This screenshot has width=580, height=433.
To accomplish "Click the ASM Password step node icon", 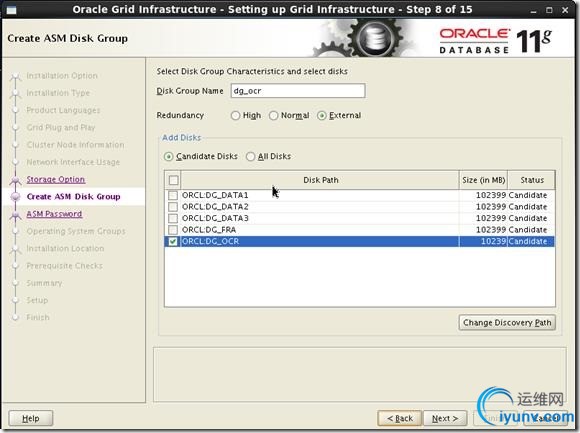I will pyautogui.click(x=16, y=214).
